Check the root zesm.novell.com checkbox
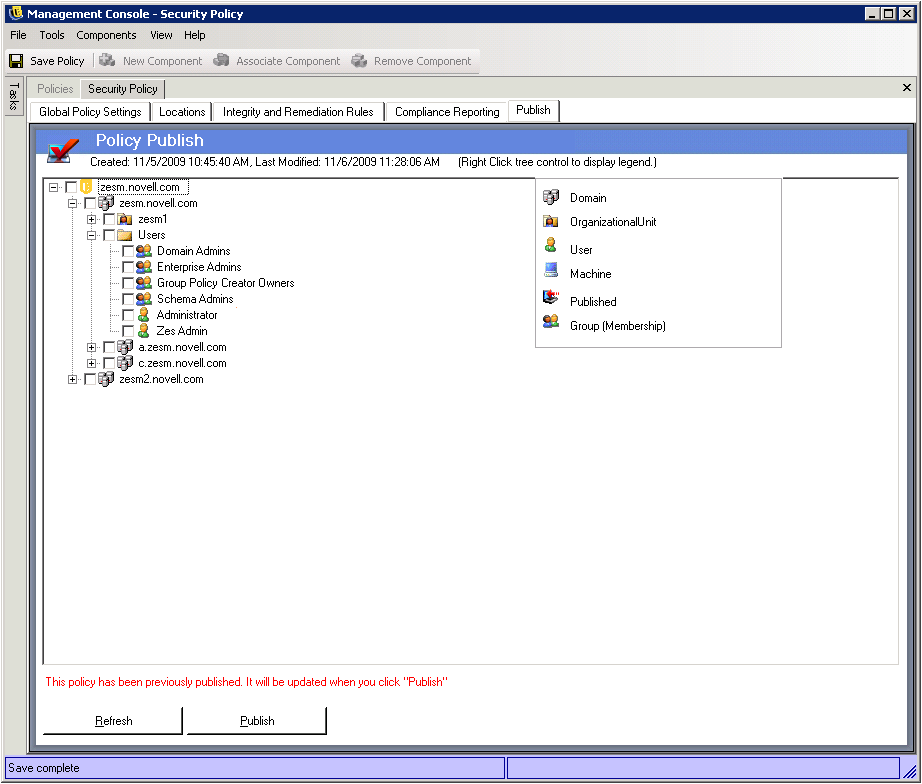Viewport: 922px width, 784px height. [x=71, y=187]
